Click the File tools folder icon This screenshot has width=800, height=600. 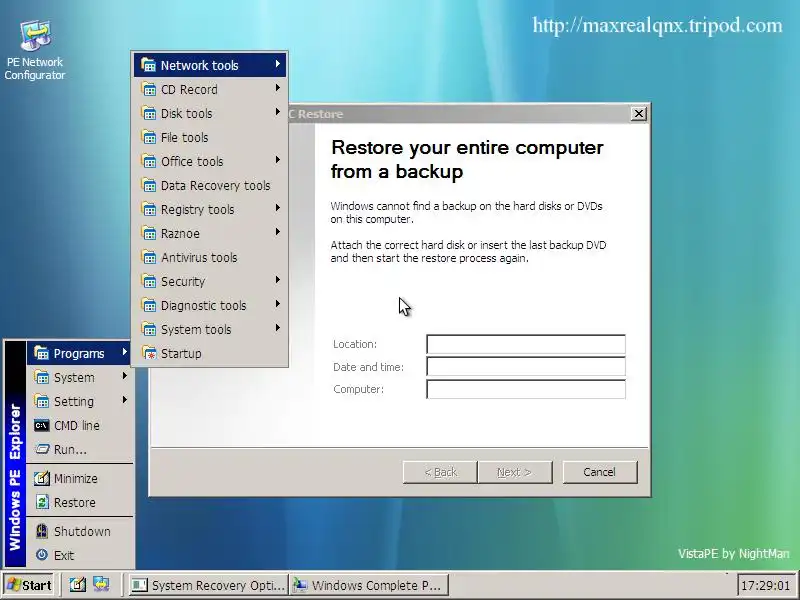point(148,137)
